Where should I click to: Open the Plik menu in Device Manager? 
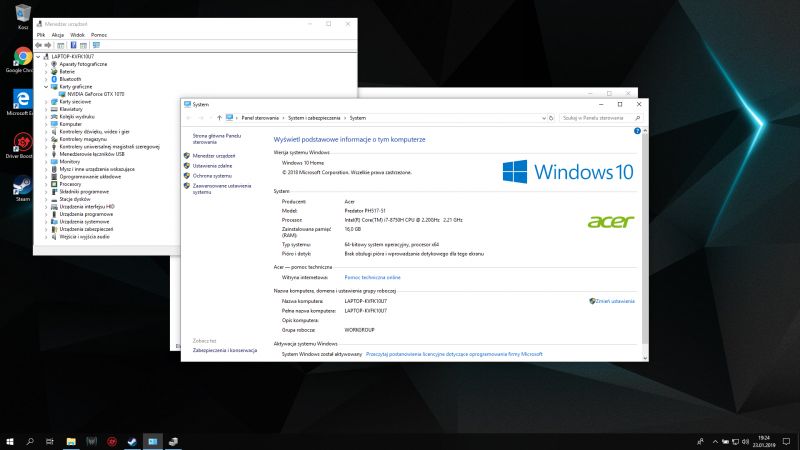pos(41,35)
